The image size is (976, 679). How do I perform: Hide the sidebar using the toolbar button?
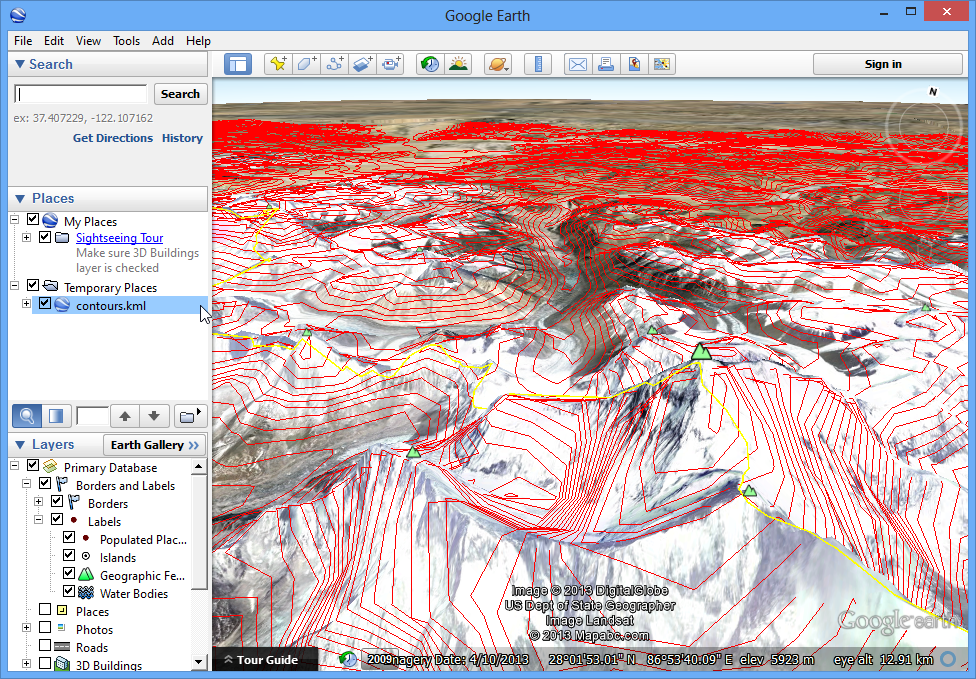click(x=238, y=64)
